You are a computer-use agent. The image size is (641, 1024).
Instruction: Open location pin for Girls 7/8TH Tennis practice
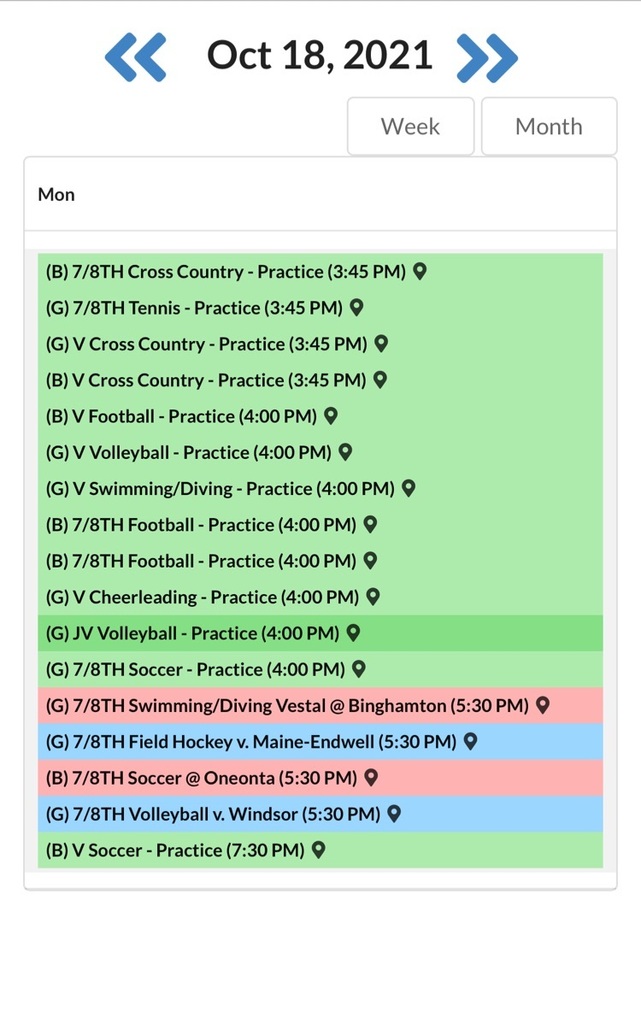356,307
